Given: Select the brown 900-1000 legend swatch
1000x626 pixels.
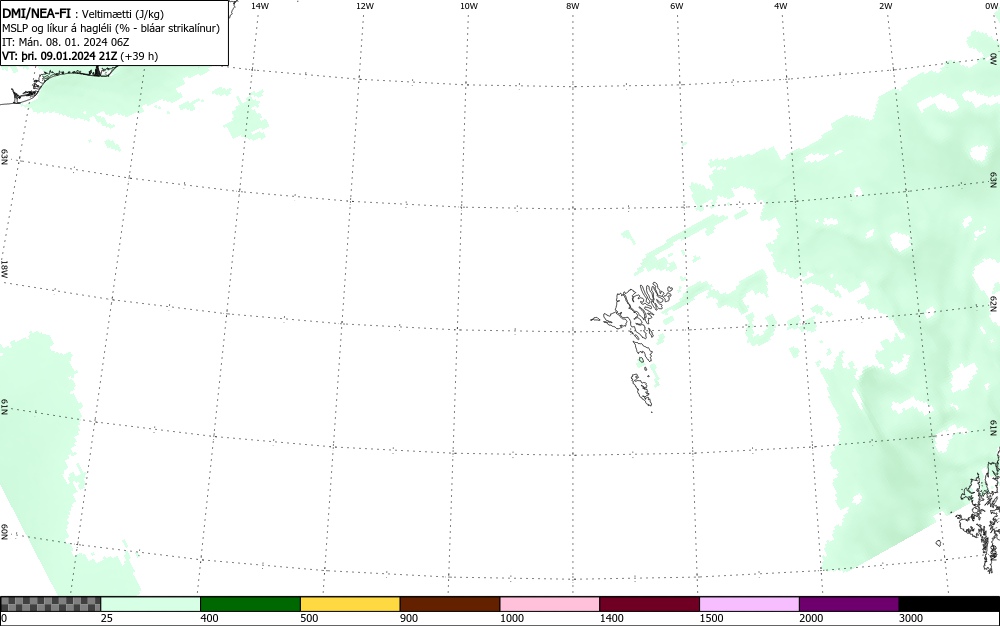Looking at the screenshot, I should click(x=450, y=604).
